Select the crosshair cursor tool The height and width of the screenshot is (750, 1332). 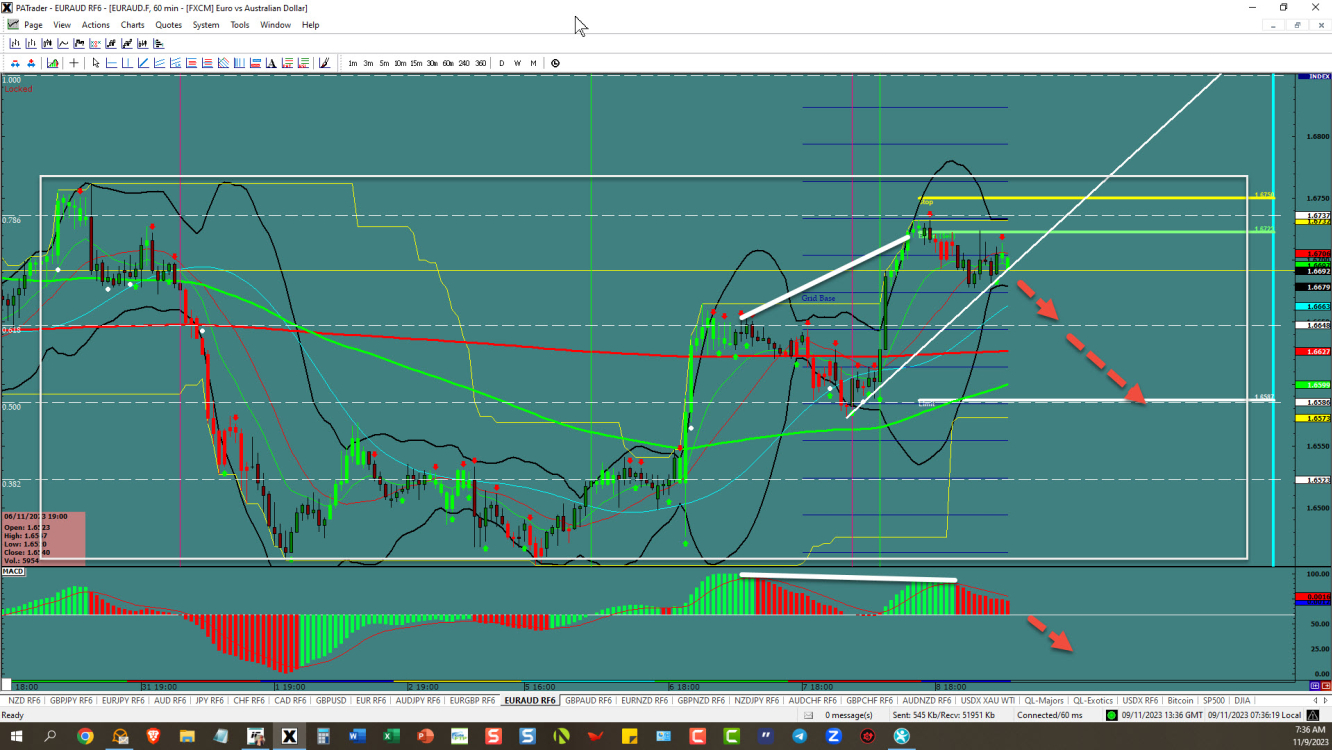pyautogui.click(x=74, y=63)
